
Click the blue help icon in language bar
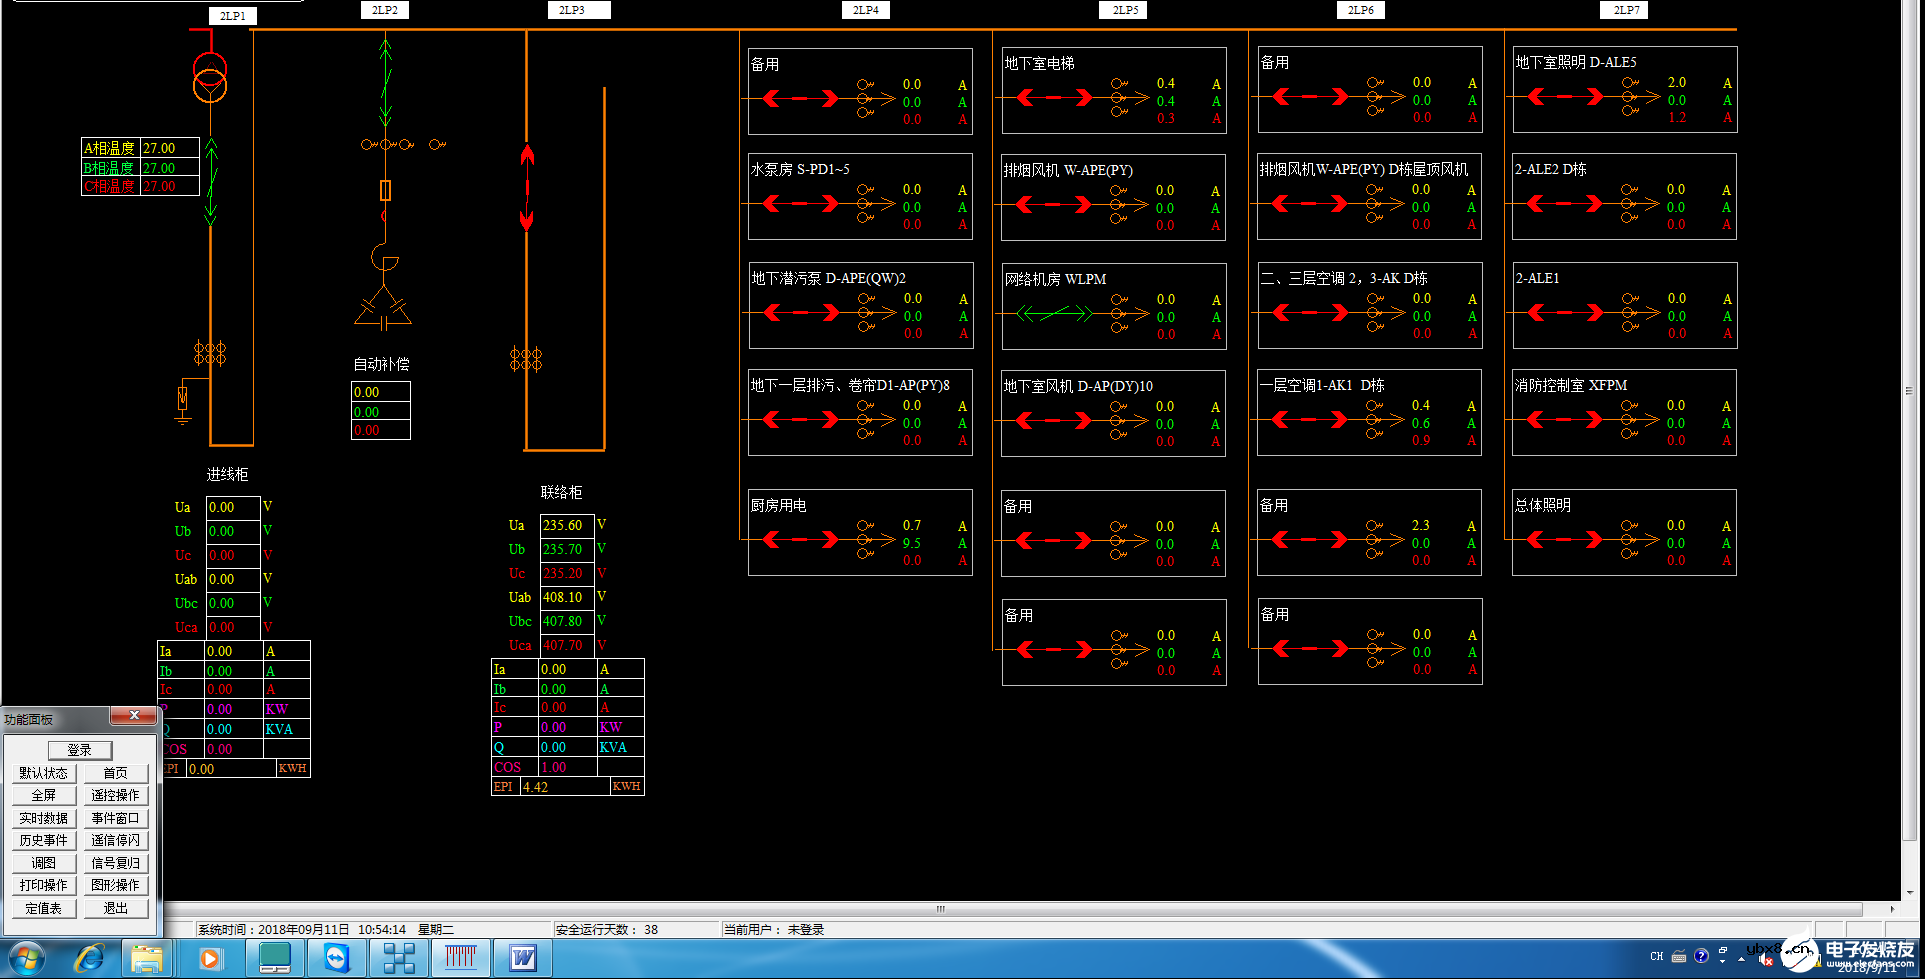1701,956
